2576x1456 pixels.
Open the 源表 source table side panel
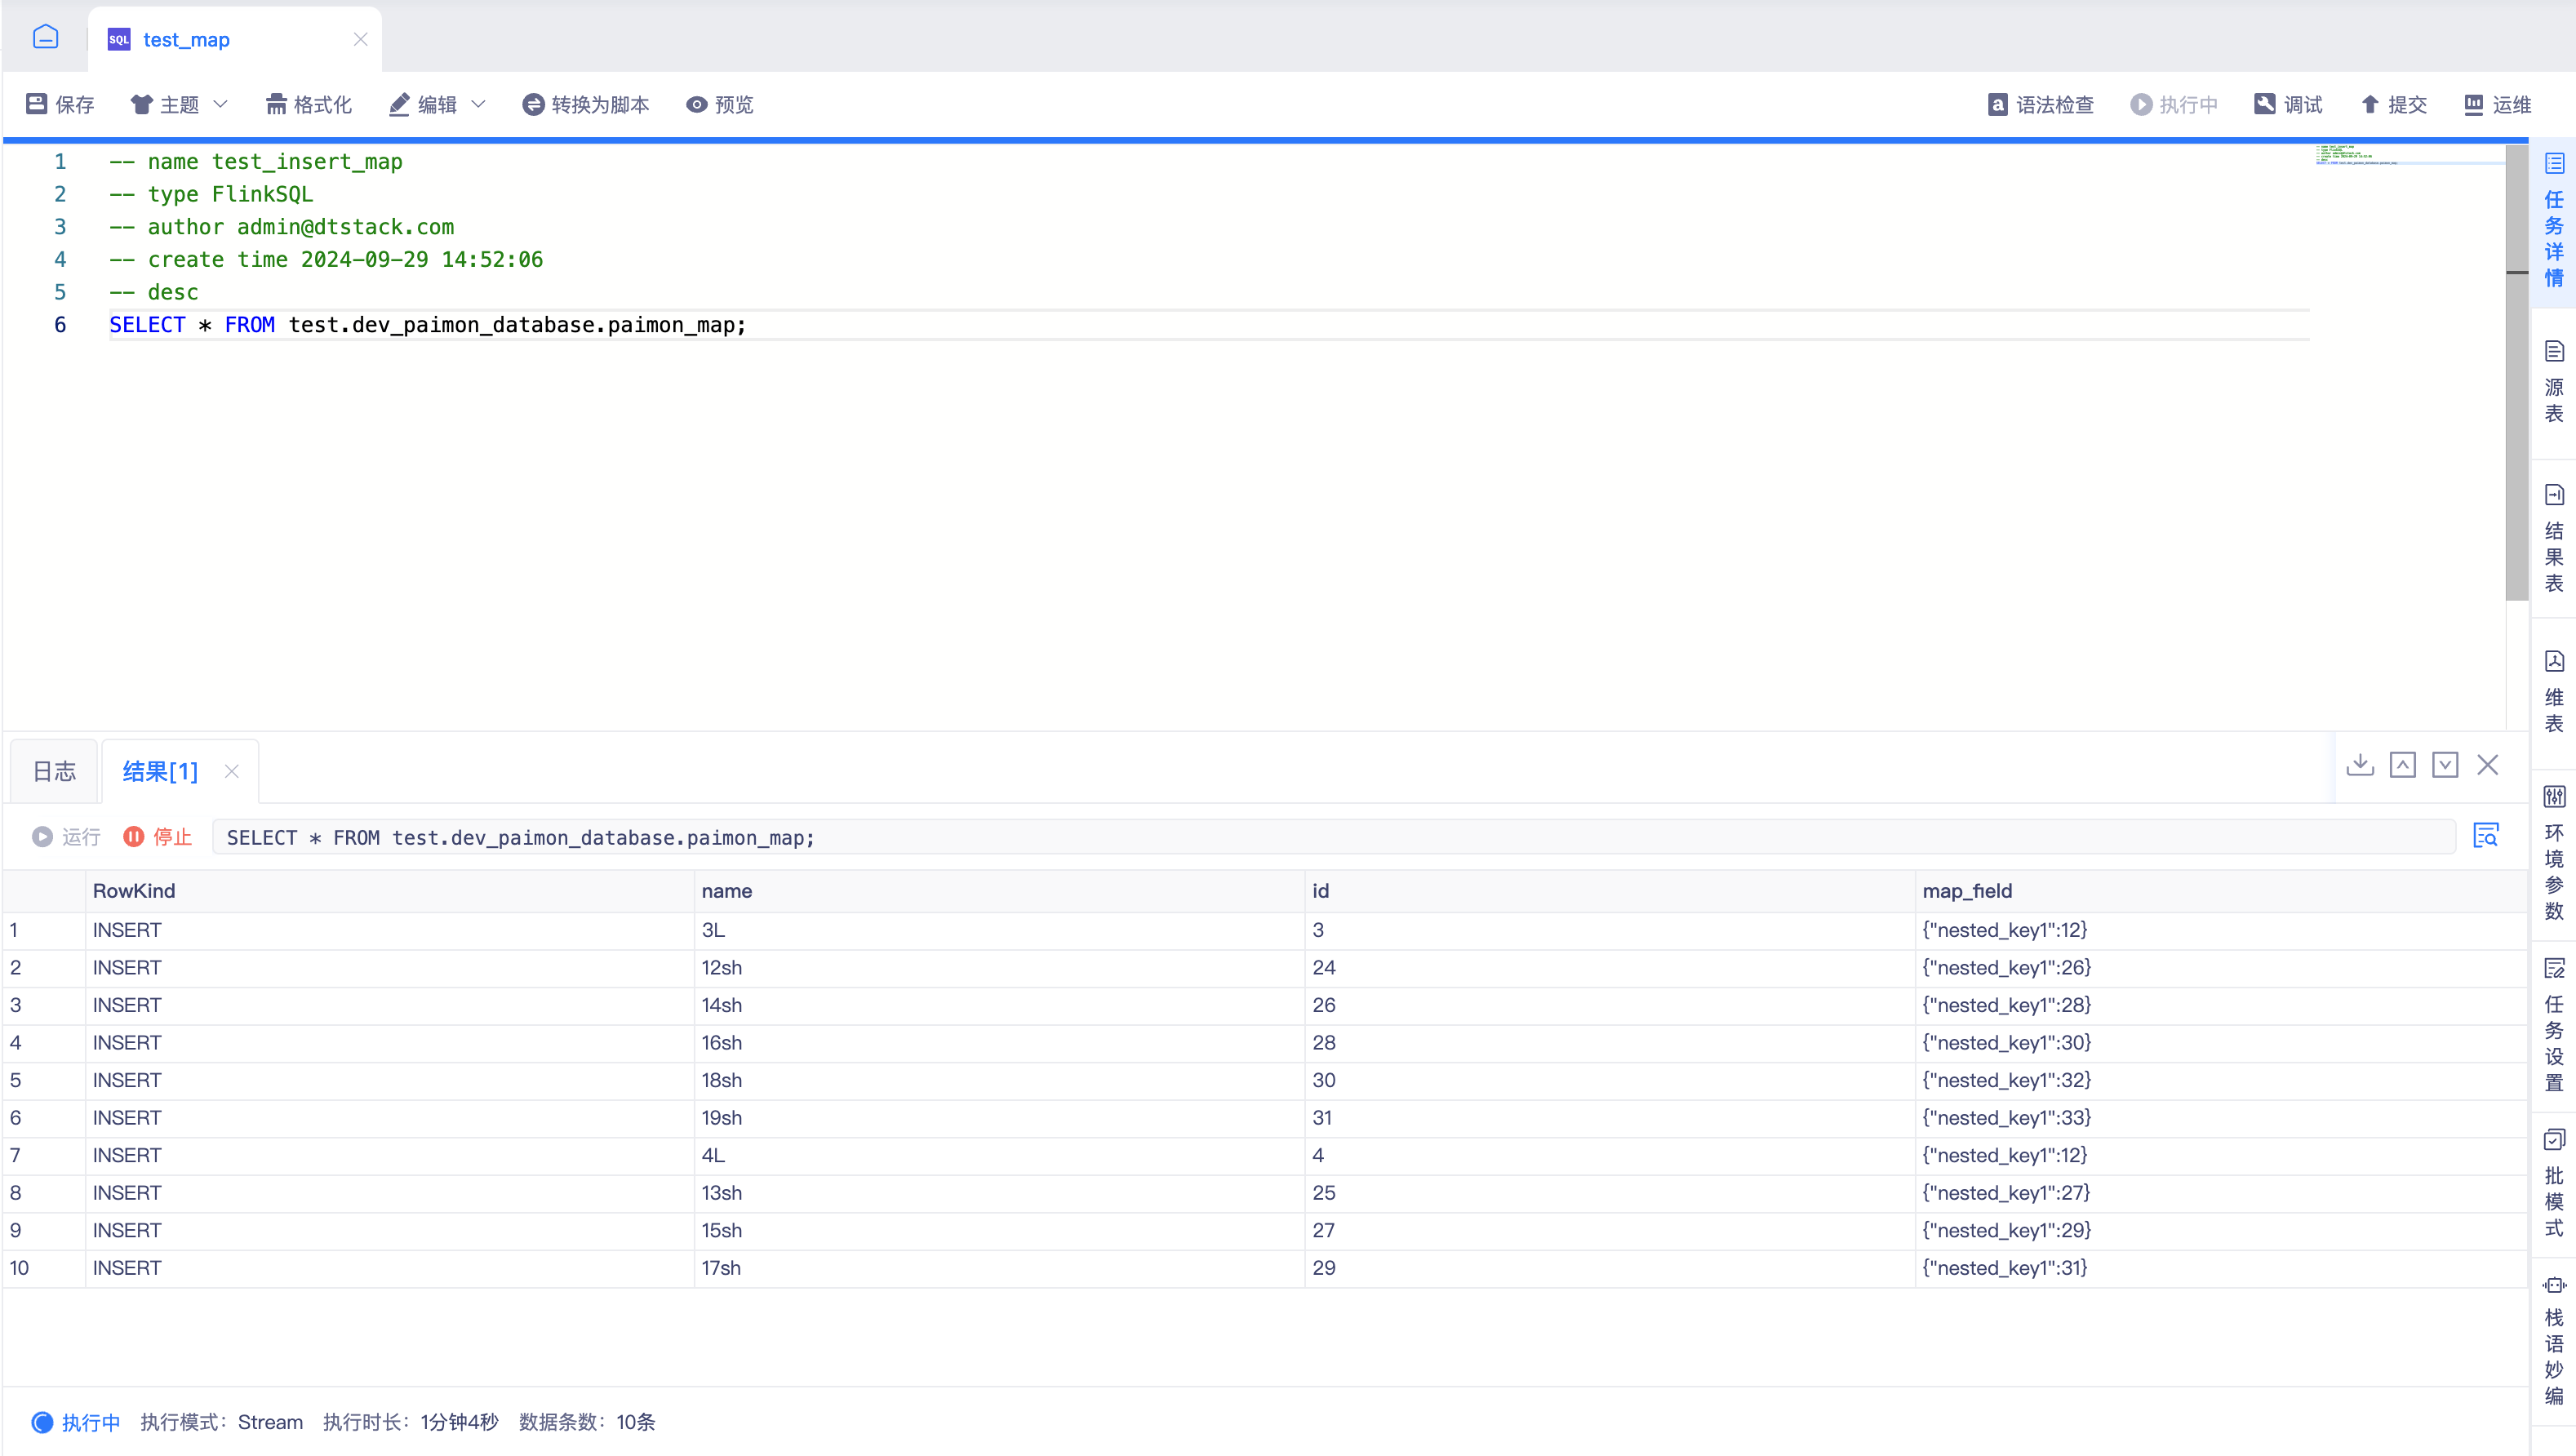2554,382
